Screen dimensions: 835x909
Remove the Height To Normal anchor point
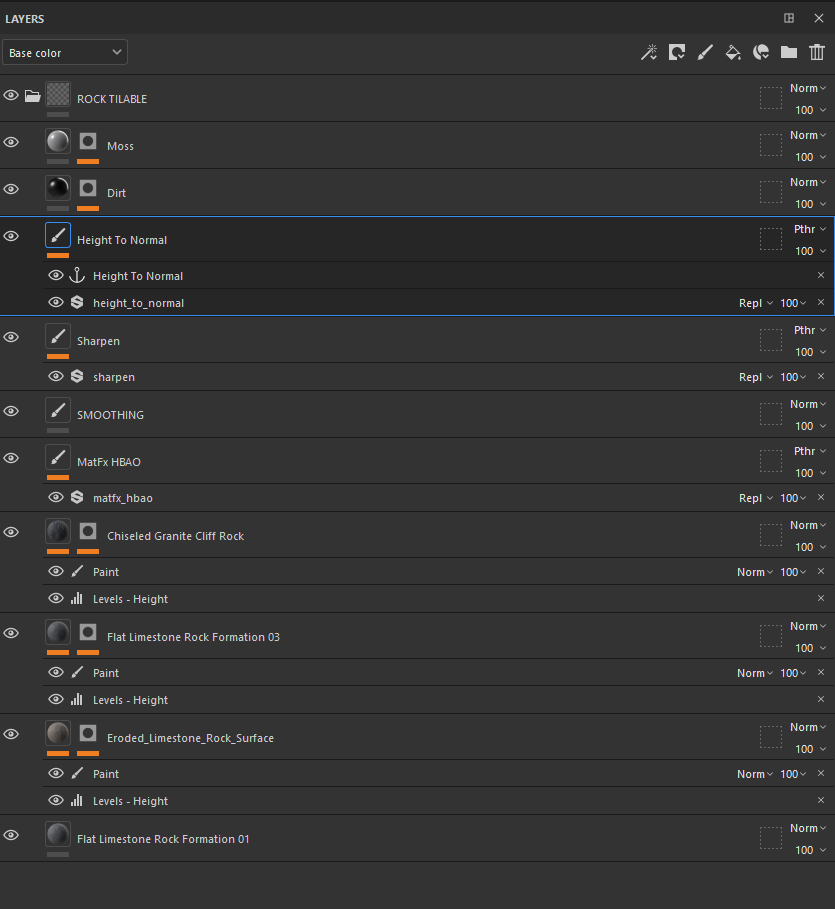821,275
